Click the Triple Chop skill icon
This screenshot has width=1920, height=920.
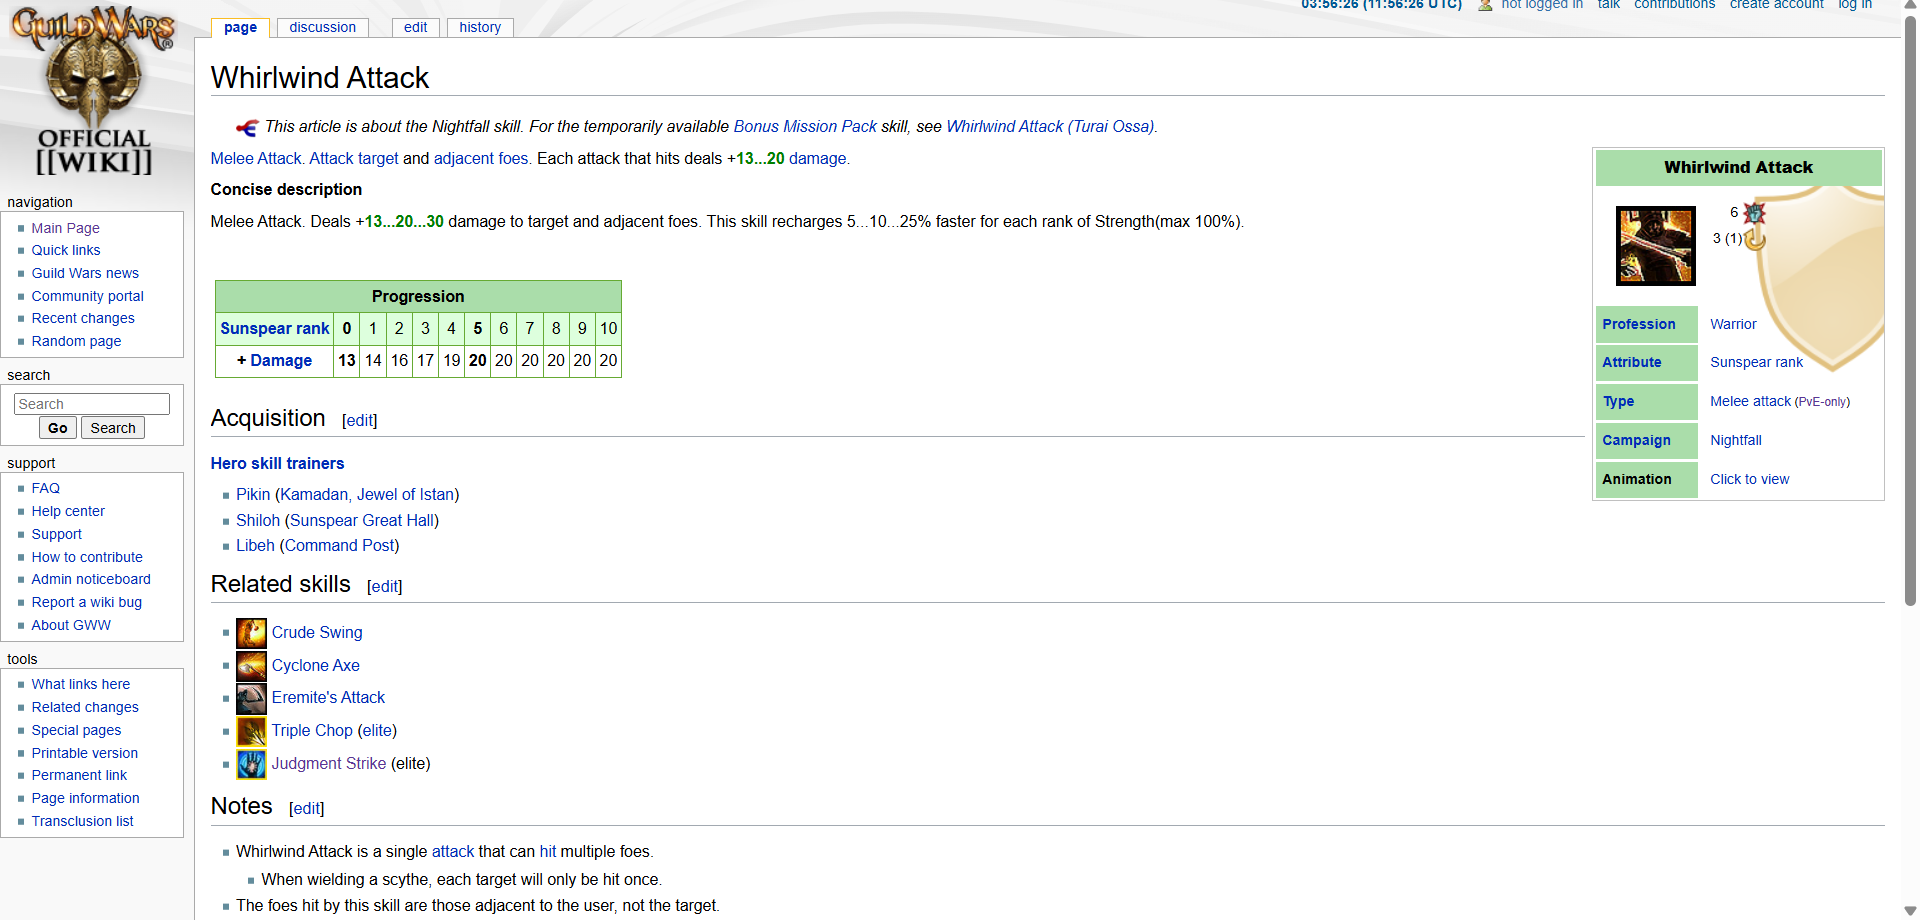tap(251, 731)
